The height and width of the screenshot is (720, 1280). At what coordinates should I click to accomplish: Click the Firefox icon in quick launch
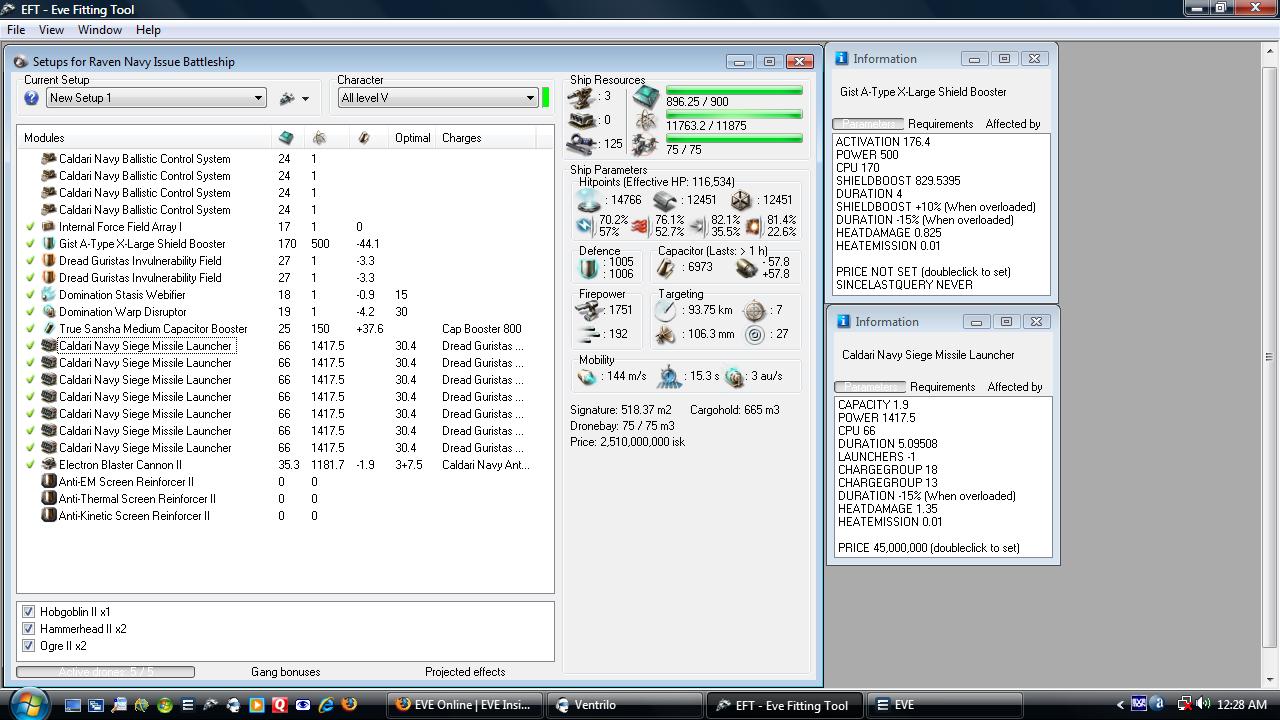349,705
